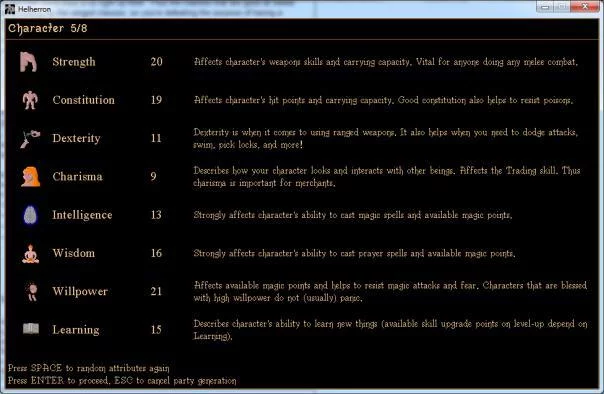Click the Charisma red-haired face icon
604x394 pixels.
coord(30,176)
